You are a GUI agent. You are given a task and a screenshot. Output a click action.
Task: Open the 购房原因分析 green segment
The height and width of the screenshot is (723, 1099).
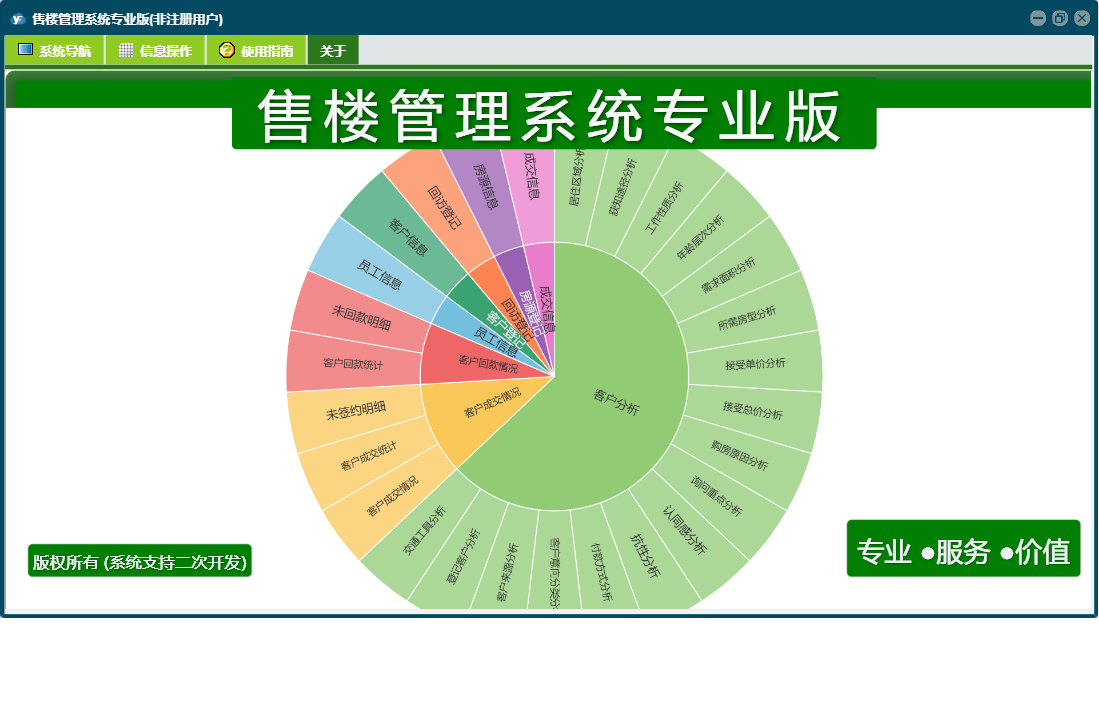(x=739, y=455)
